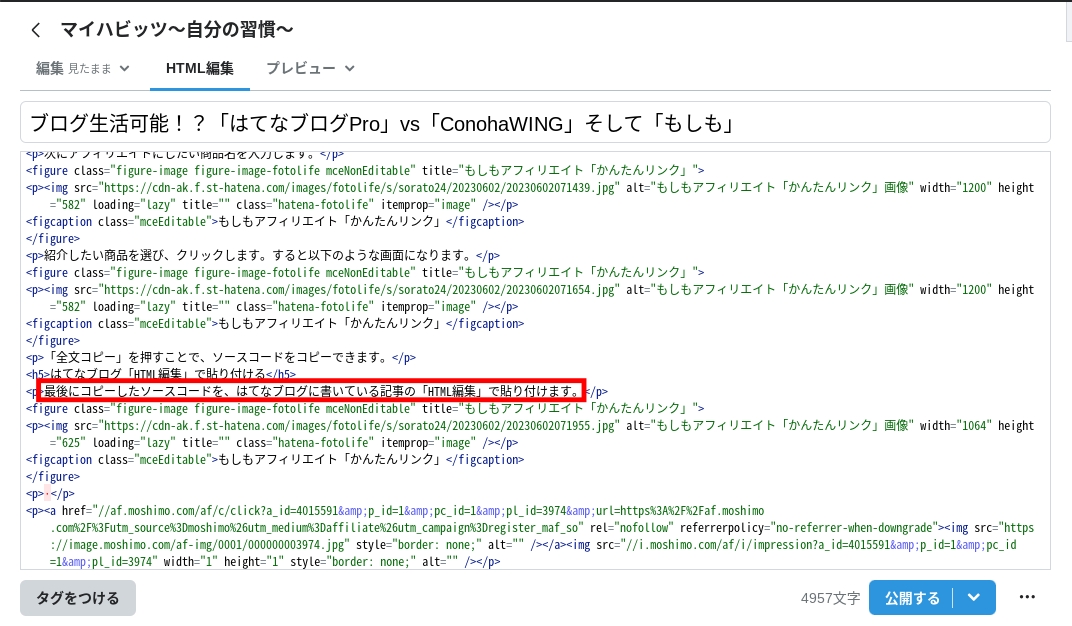Click the back arrow beside the blog title
The image size is (1072, 626).
[x=35, y=29]
